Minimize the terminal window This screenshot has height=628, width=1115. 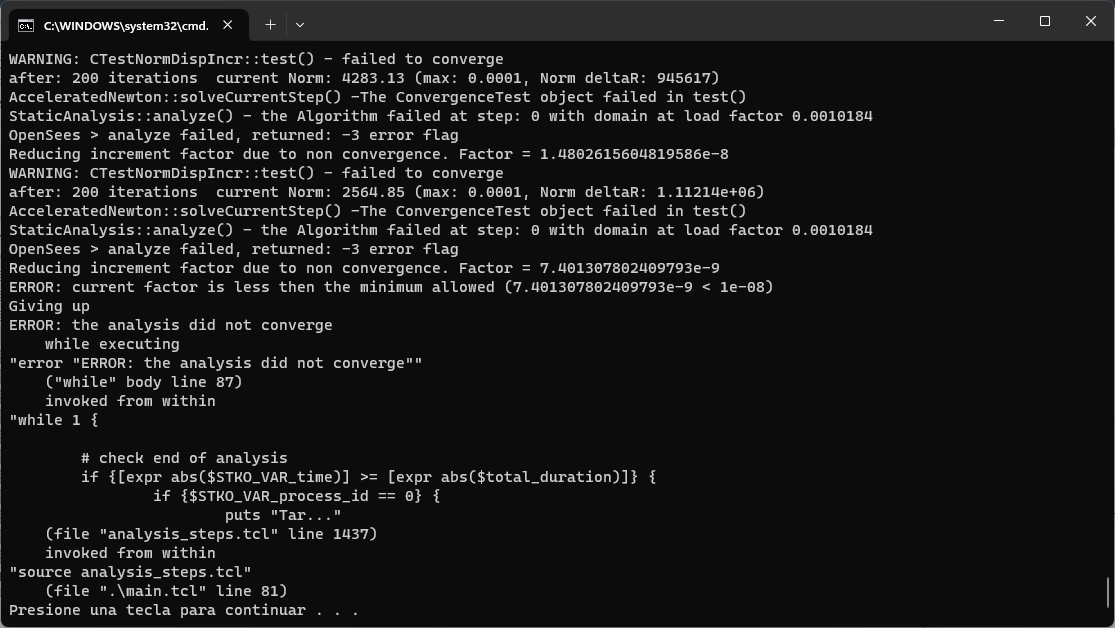click(x=999, y=21)
